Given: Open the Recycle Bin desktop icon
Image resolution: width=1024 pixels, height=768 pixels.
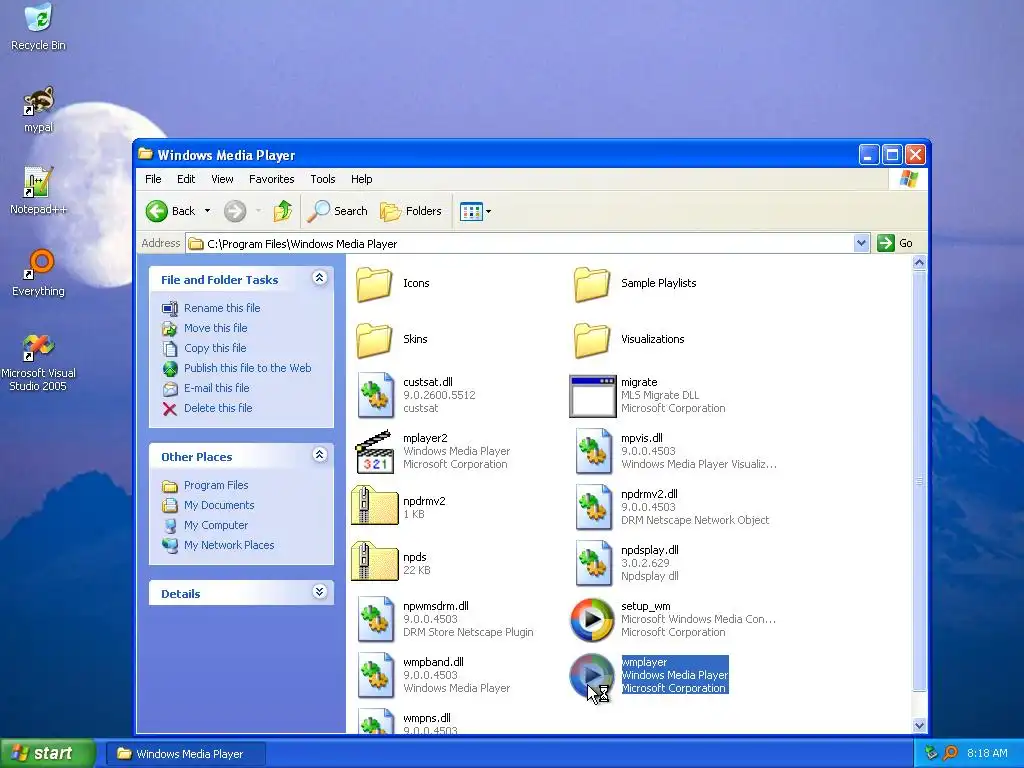Looking at the screenshot, I should (x=39, y=27).
